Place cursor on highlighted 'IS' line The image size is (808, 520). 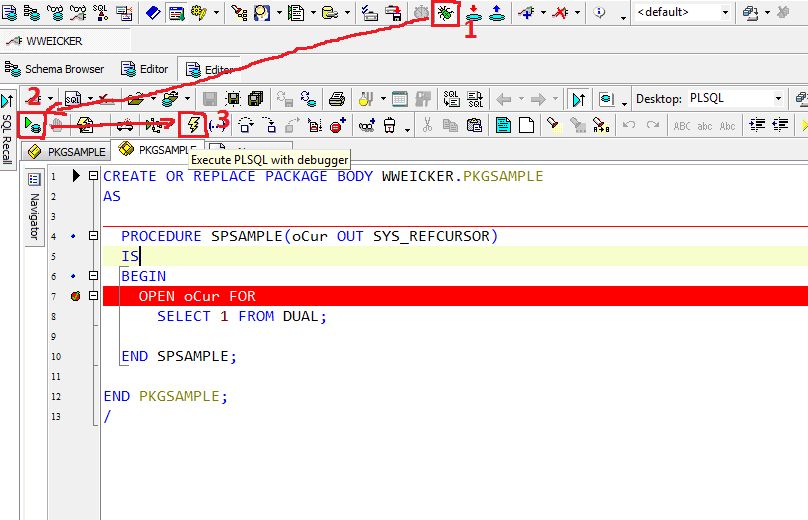pos(455,256)
